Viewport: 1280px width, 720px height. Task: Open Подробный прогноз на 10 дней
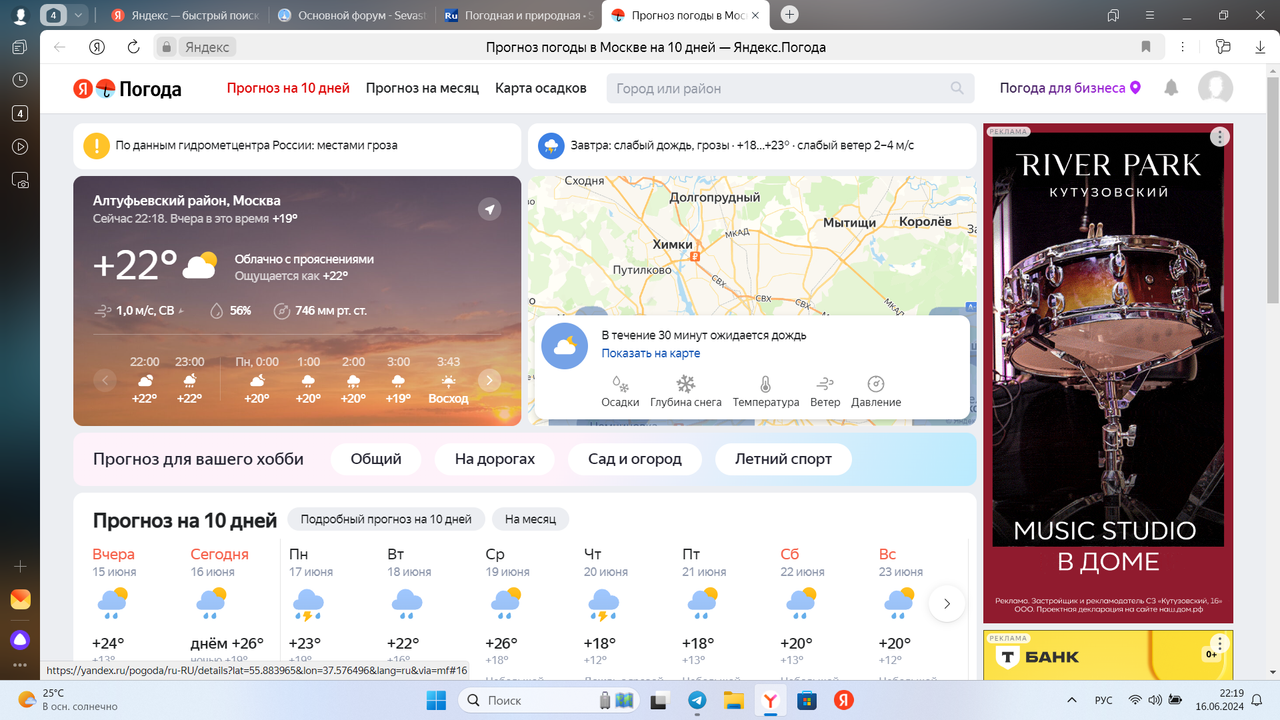click(x=385, y=519)
